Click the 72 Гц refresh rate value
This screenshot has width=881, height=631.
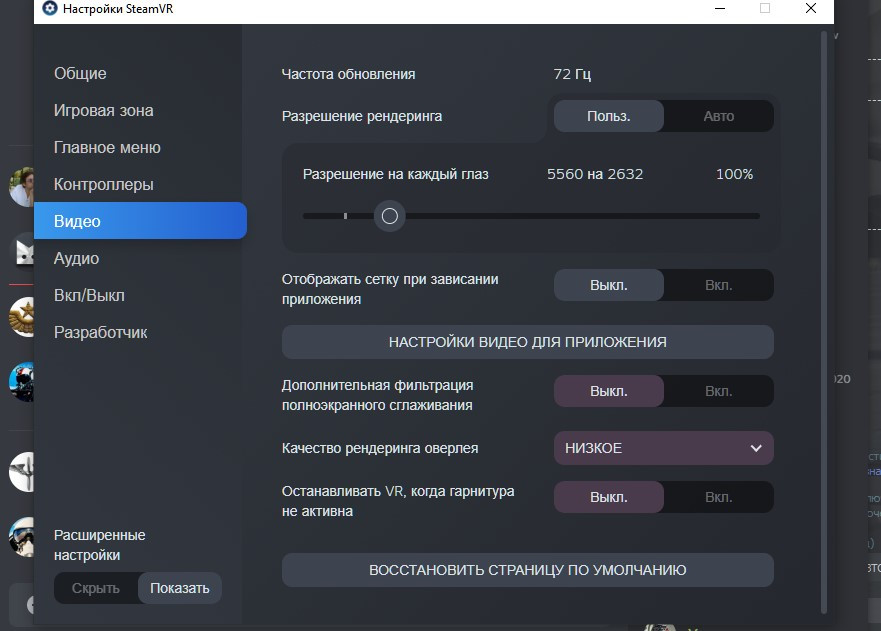572,74
